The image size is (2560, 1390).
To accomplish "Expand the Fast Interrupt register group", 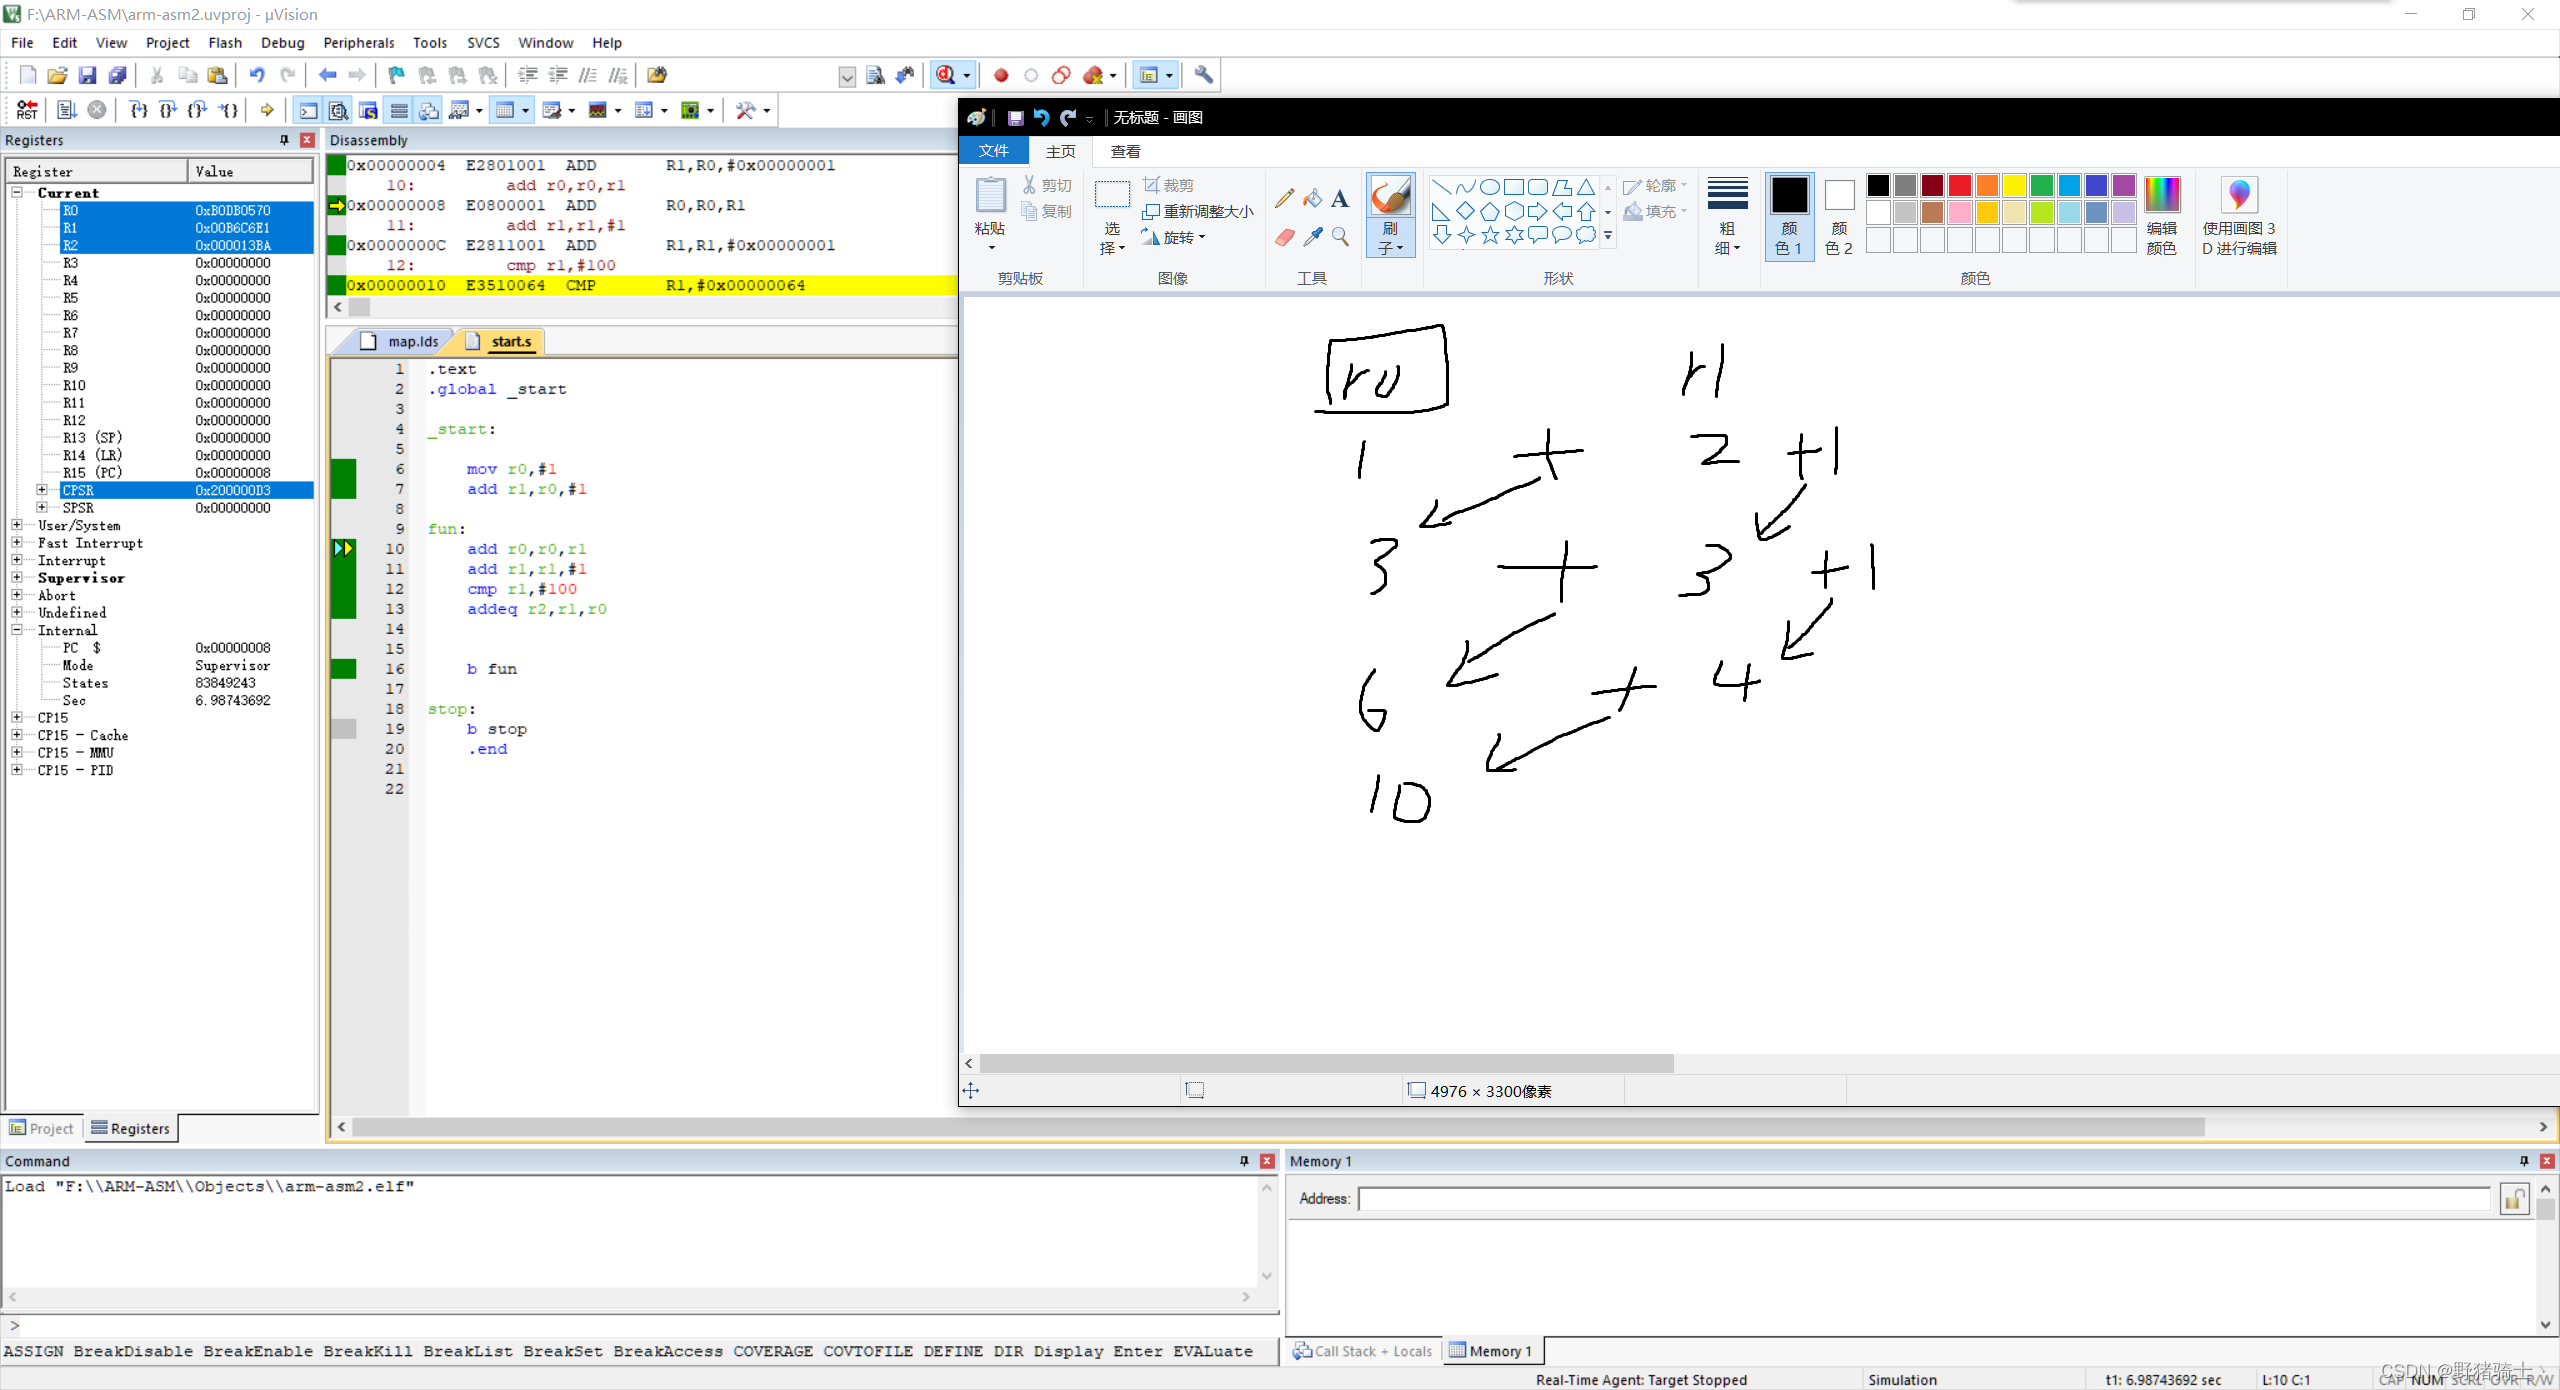I will [17, 543].
